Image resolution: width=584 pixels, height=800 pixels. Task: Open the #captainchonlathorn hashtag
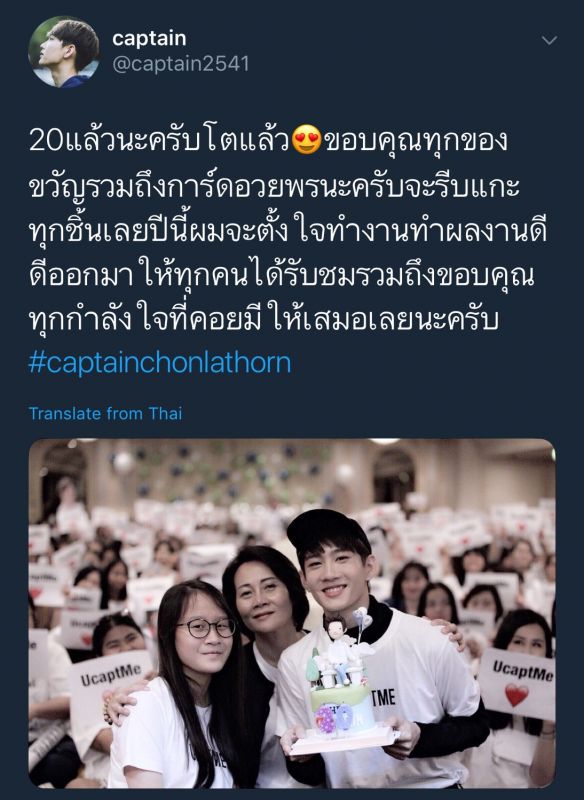(160, 363)
